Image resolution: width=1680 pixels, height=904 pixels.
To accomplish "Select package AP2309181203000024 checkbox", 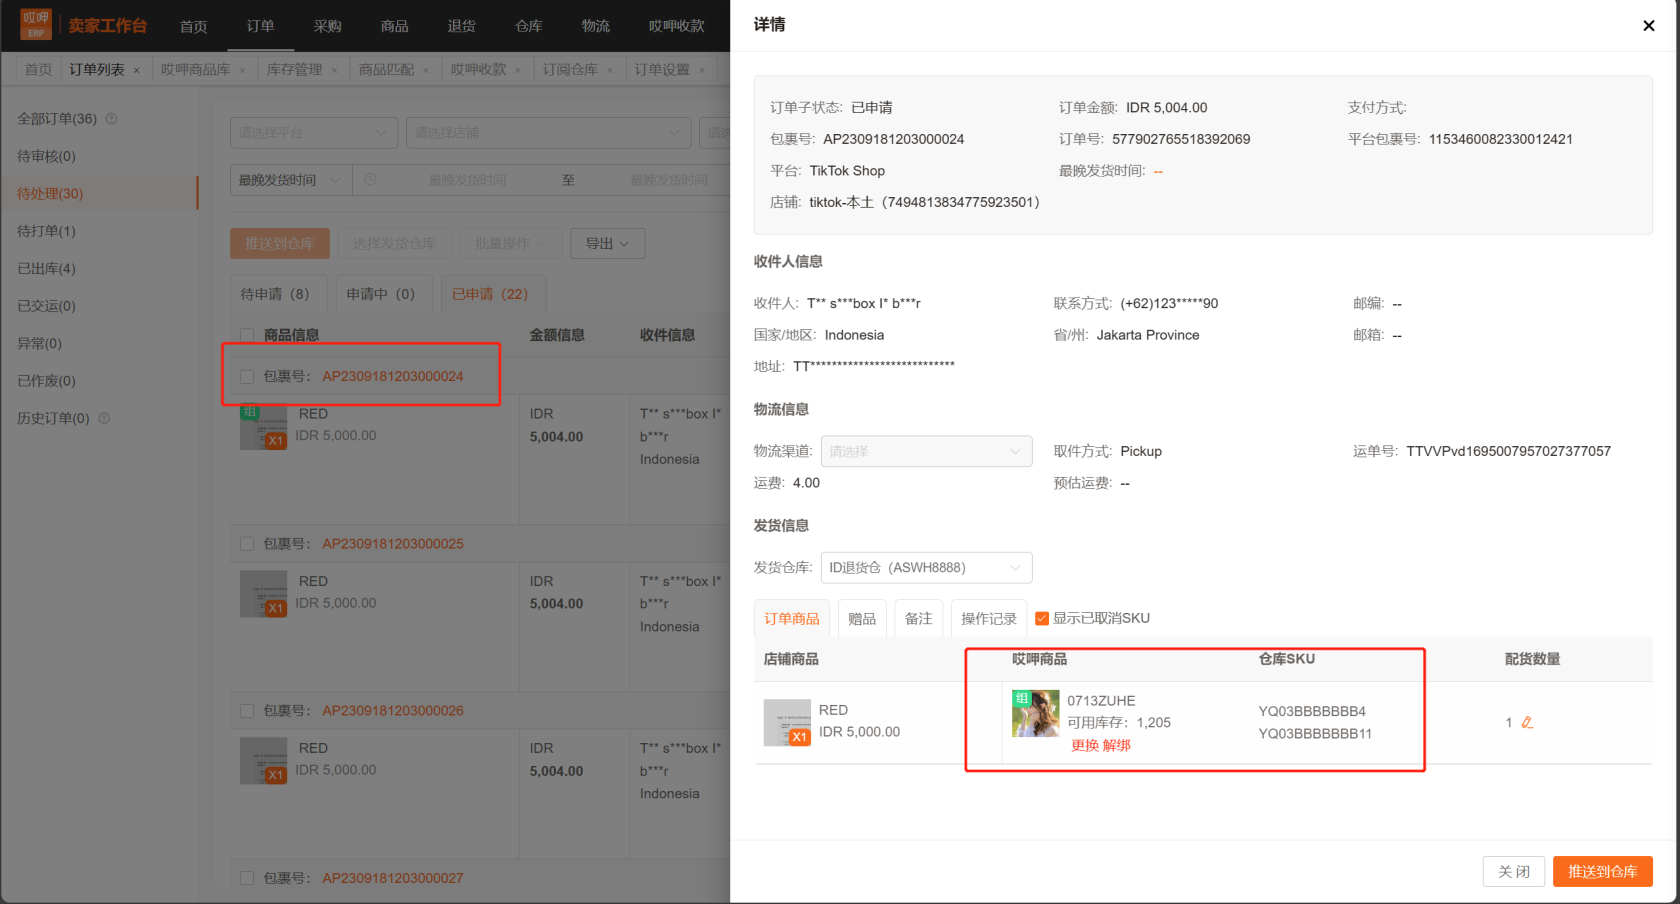I will [x=247, y=376].
